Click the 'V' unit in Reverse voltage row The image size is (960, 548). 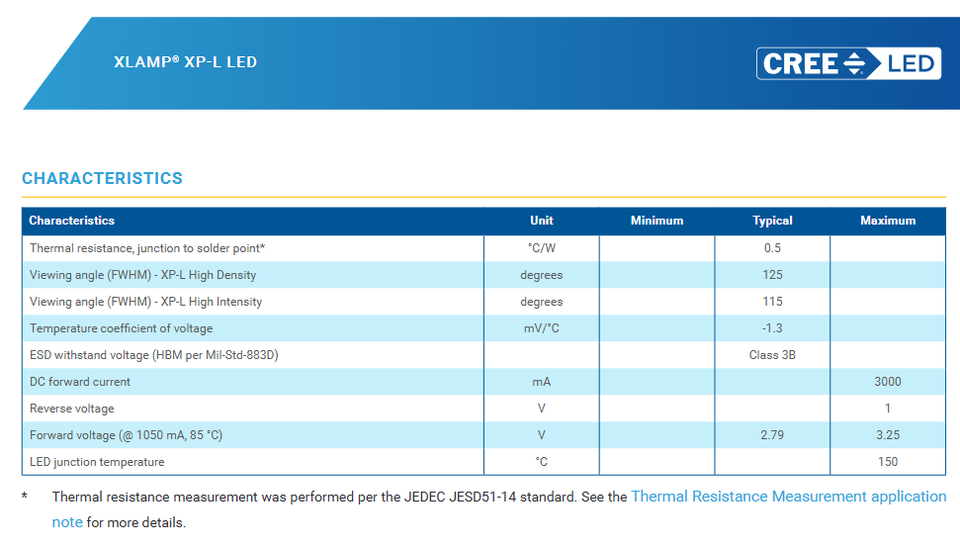[x=541, y=408]
